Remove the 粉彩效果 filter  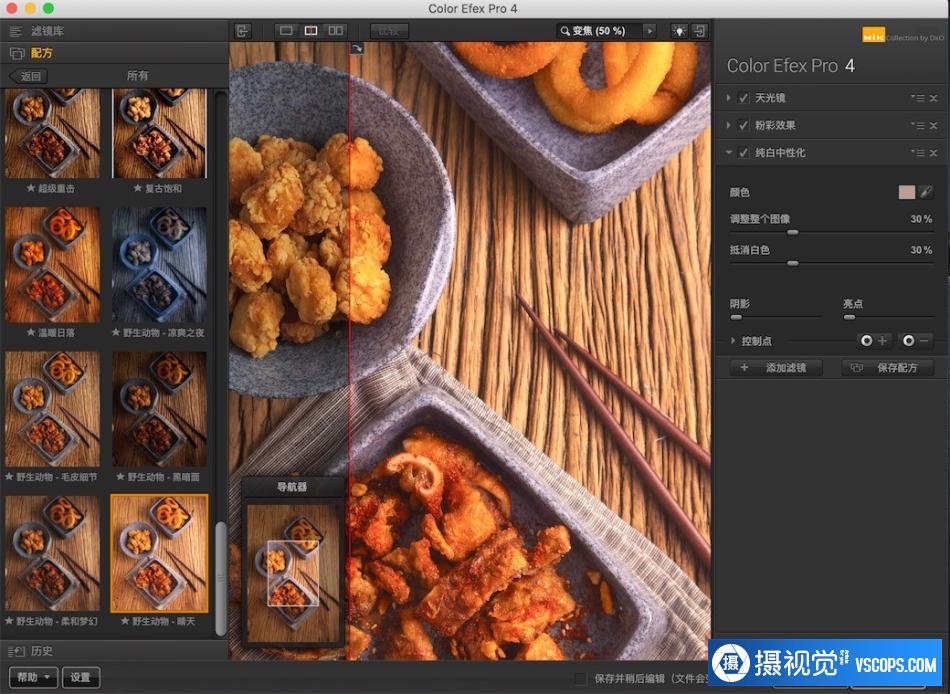pyautogui.click(x=934, y=125)
